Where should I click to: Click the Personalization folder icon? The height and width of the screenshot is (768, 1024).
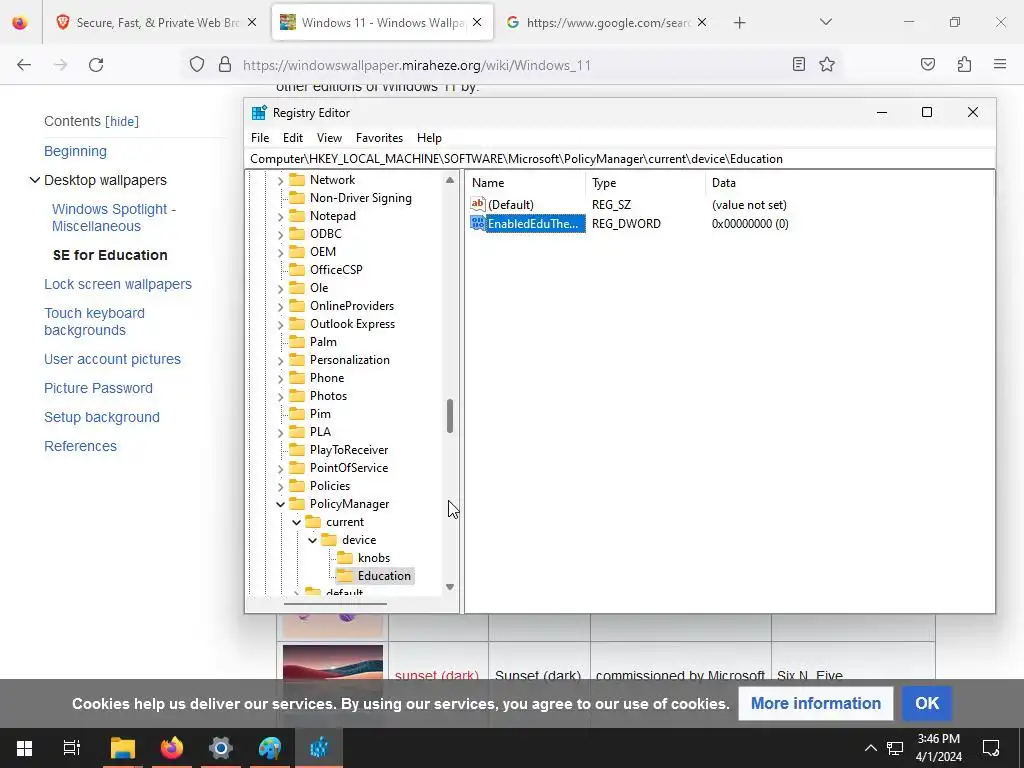[x=297, y=360]
